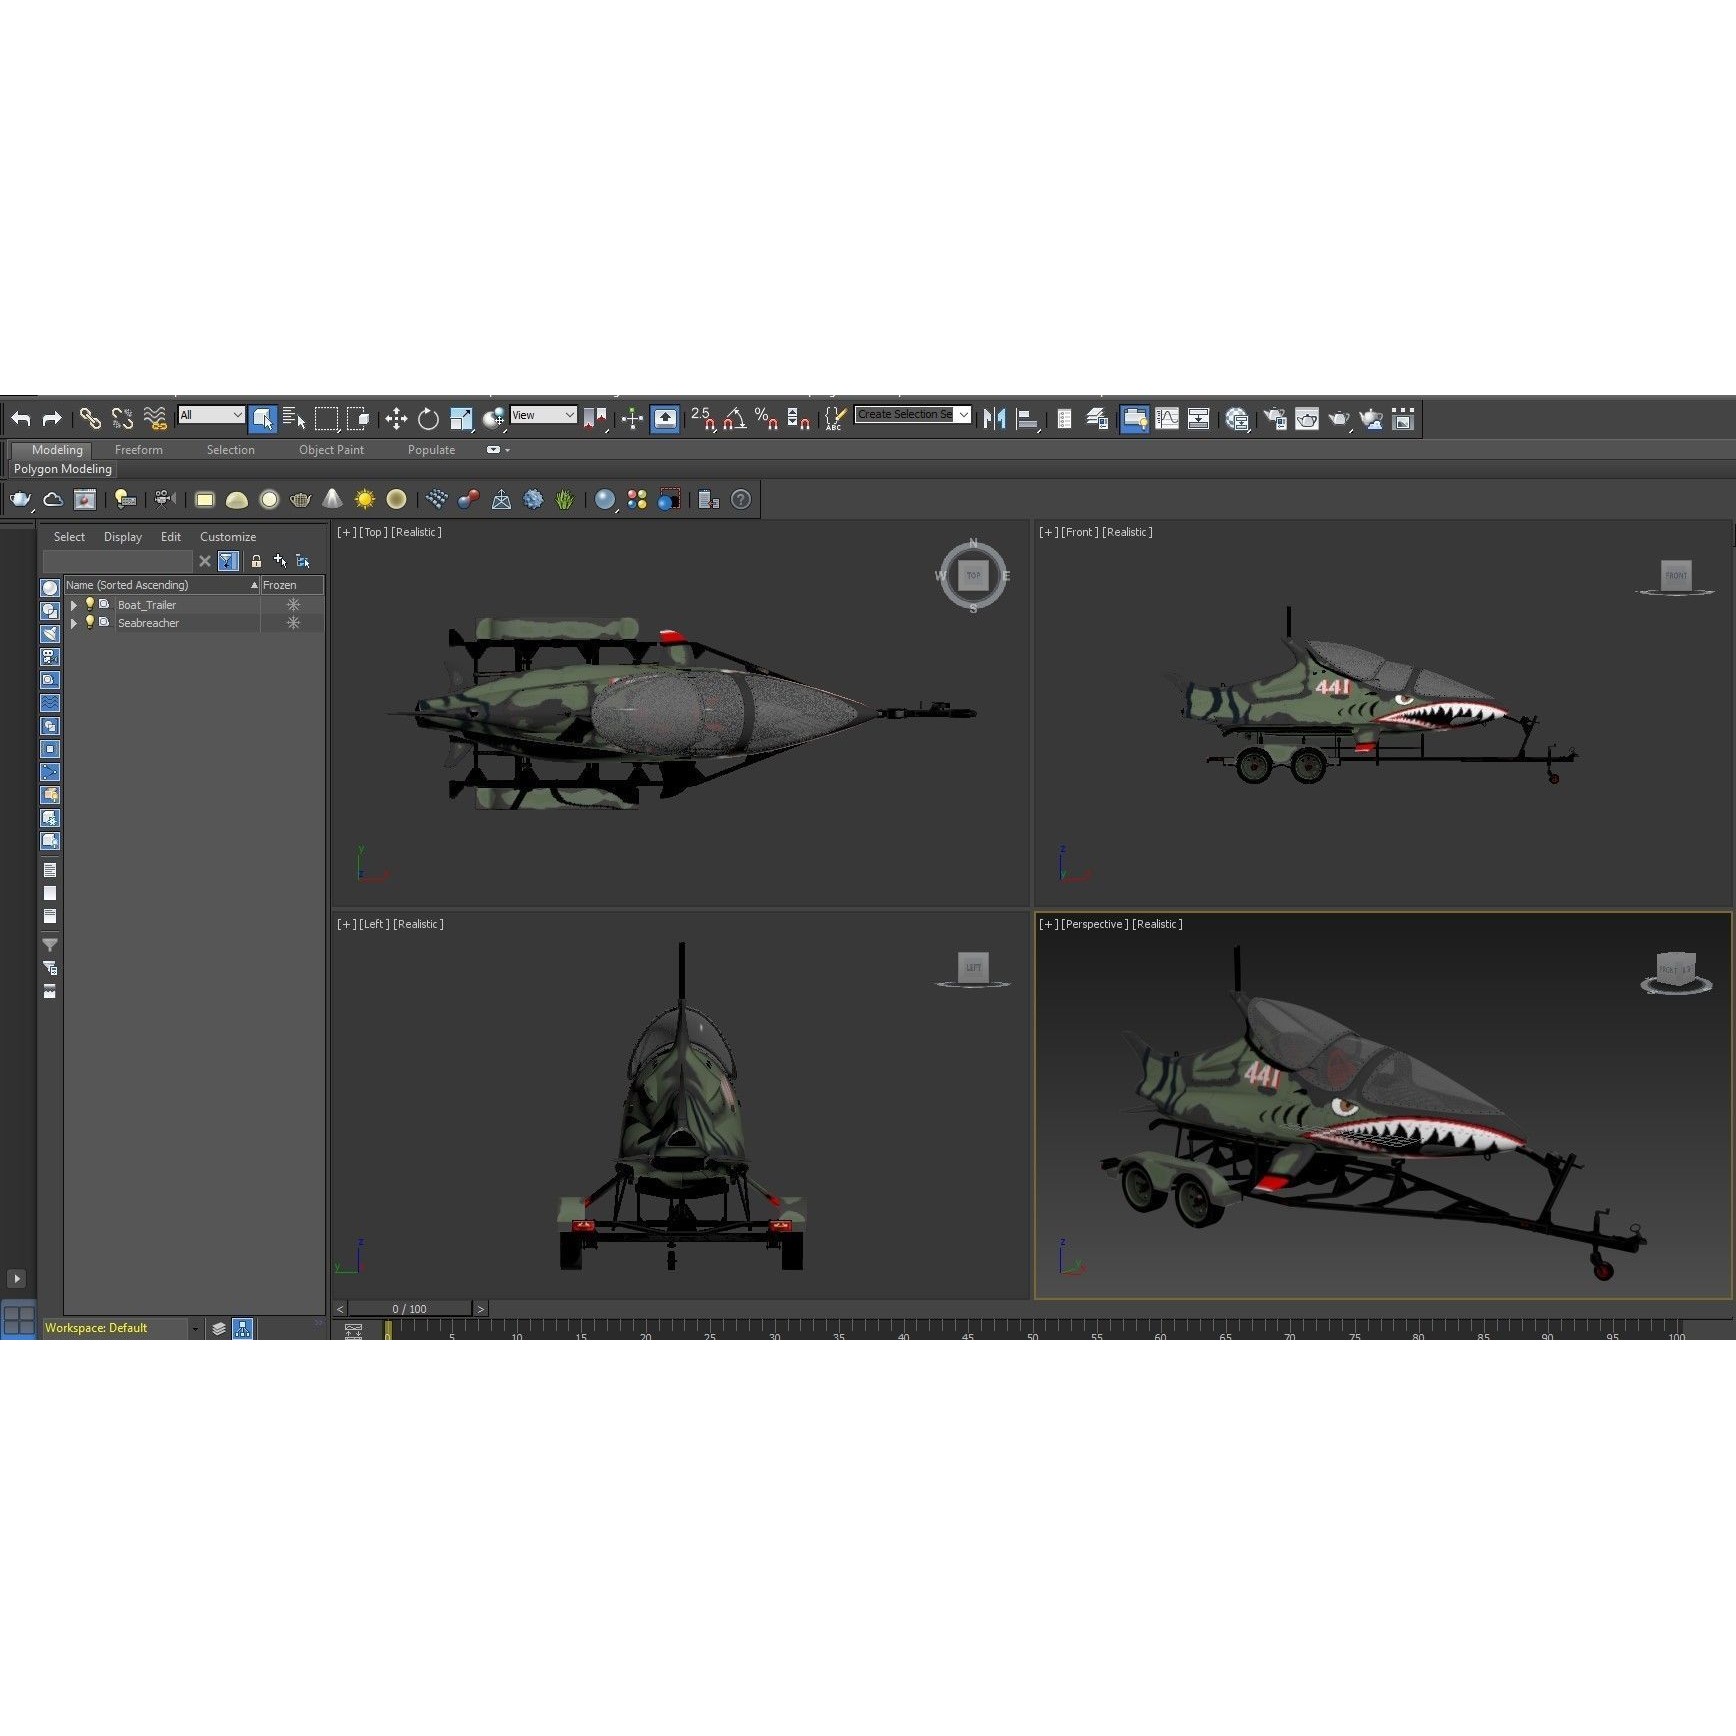
Task: Select the Select and Rotate tool
Action: (428, 419)
